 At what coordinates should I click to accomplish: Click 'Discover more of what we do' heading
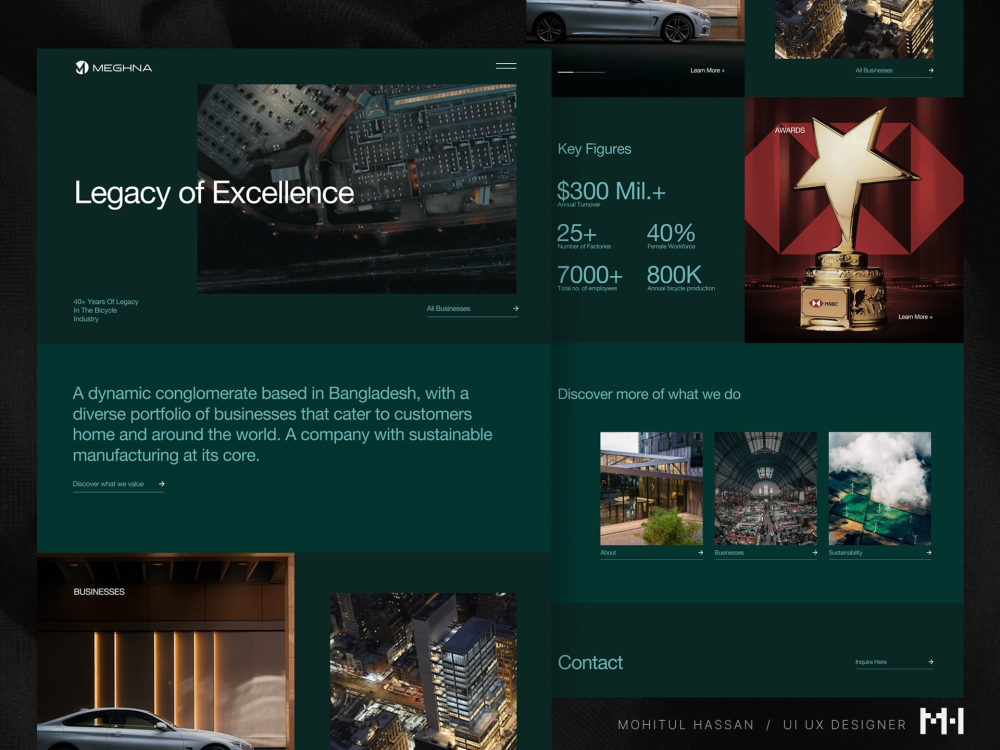[x=649, y=394]
